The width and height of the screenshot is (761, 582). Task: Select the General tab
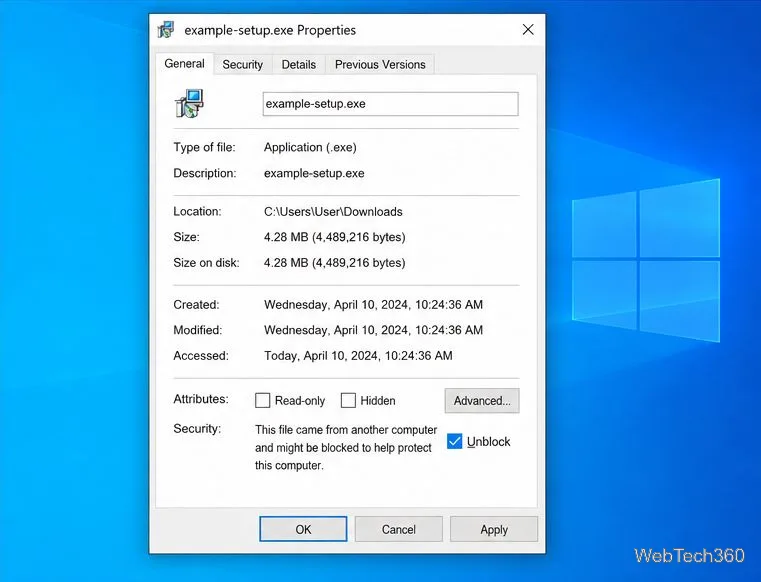[184, 64]
